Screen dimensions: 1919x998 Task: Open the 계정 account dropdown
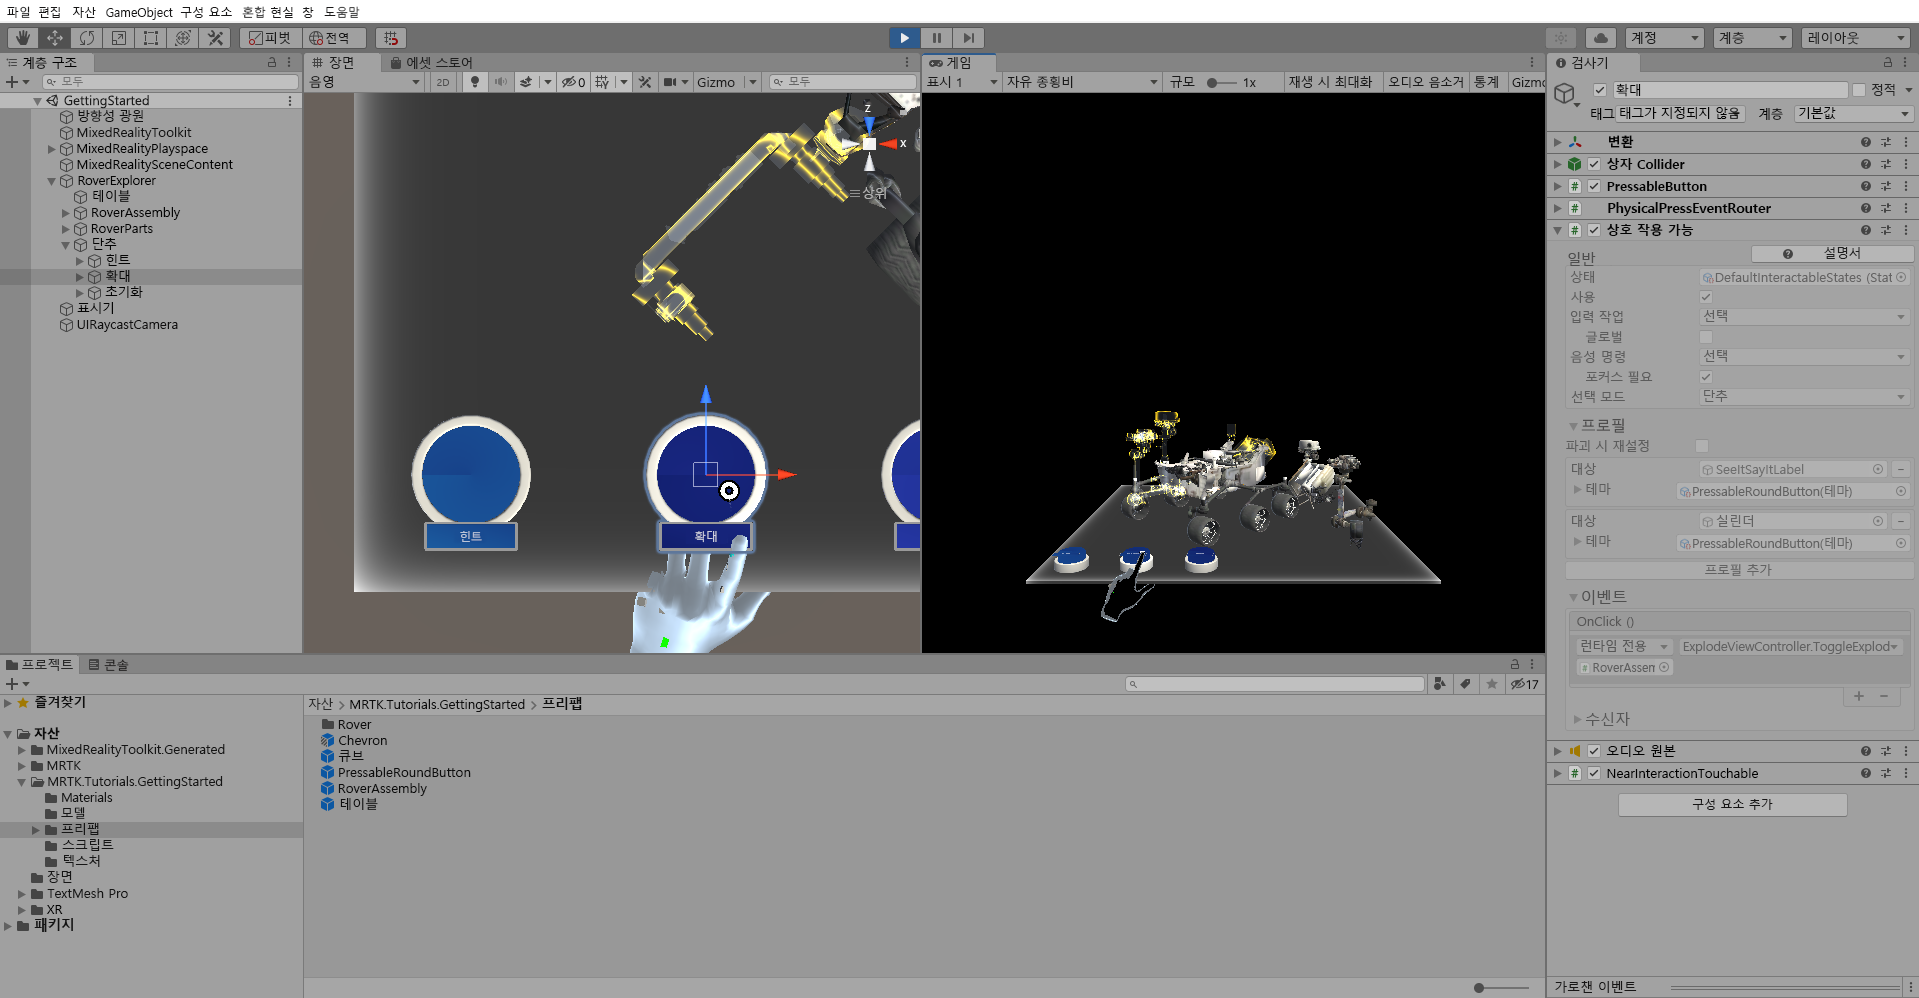coord(1664,38)
